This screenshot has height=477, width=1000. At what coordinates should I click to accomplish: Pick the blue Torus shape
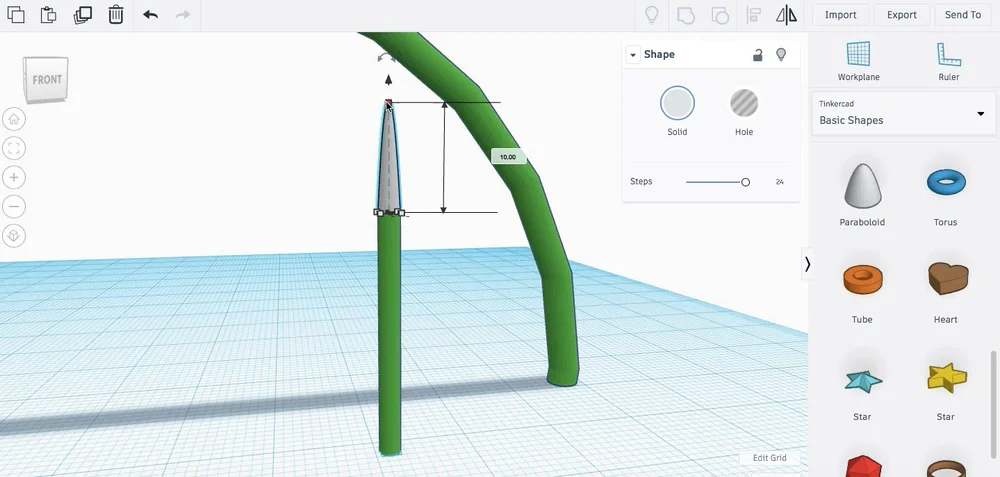pyautogui.click(x=946, y=182)
